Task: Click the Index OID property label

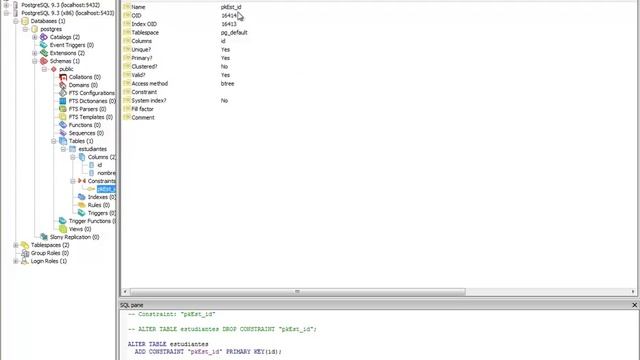Action: click(x=144, y=24)
